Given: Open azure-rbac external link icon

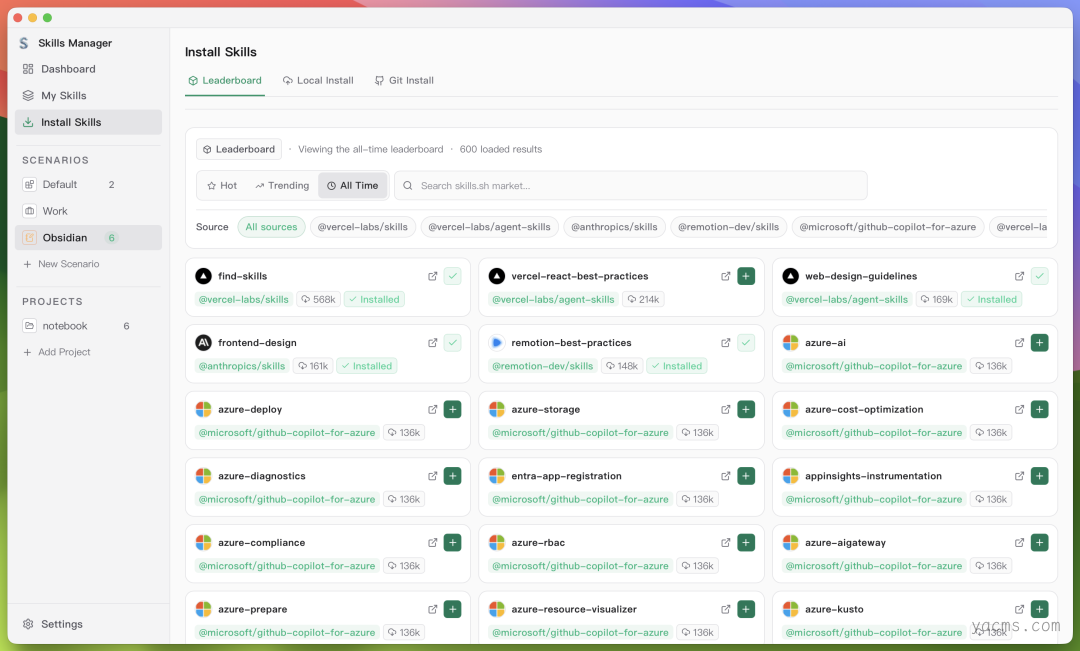Looking at the screenshot, I should click(x=726, y=543).
